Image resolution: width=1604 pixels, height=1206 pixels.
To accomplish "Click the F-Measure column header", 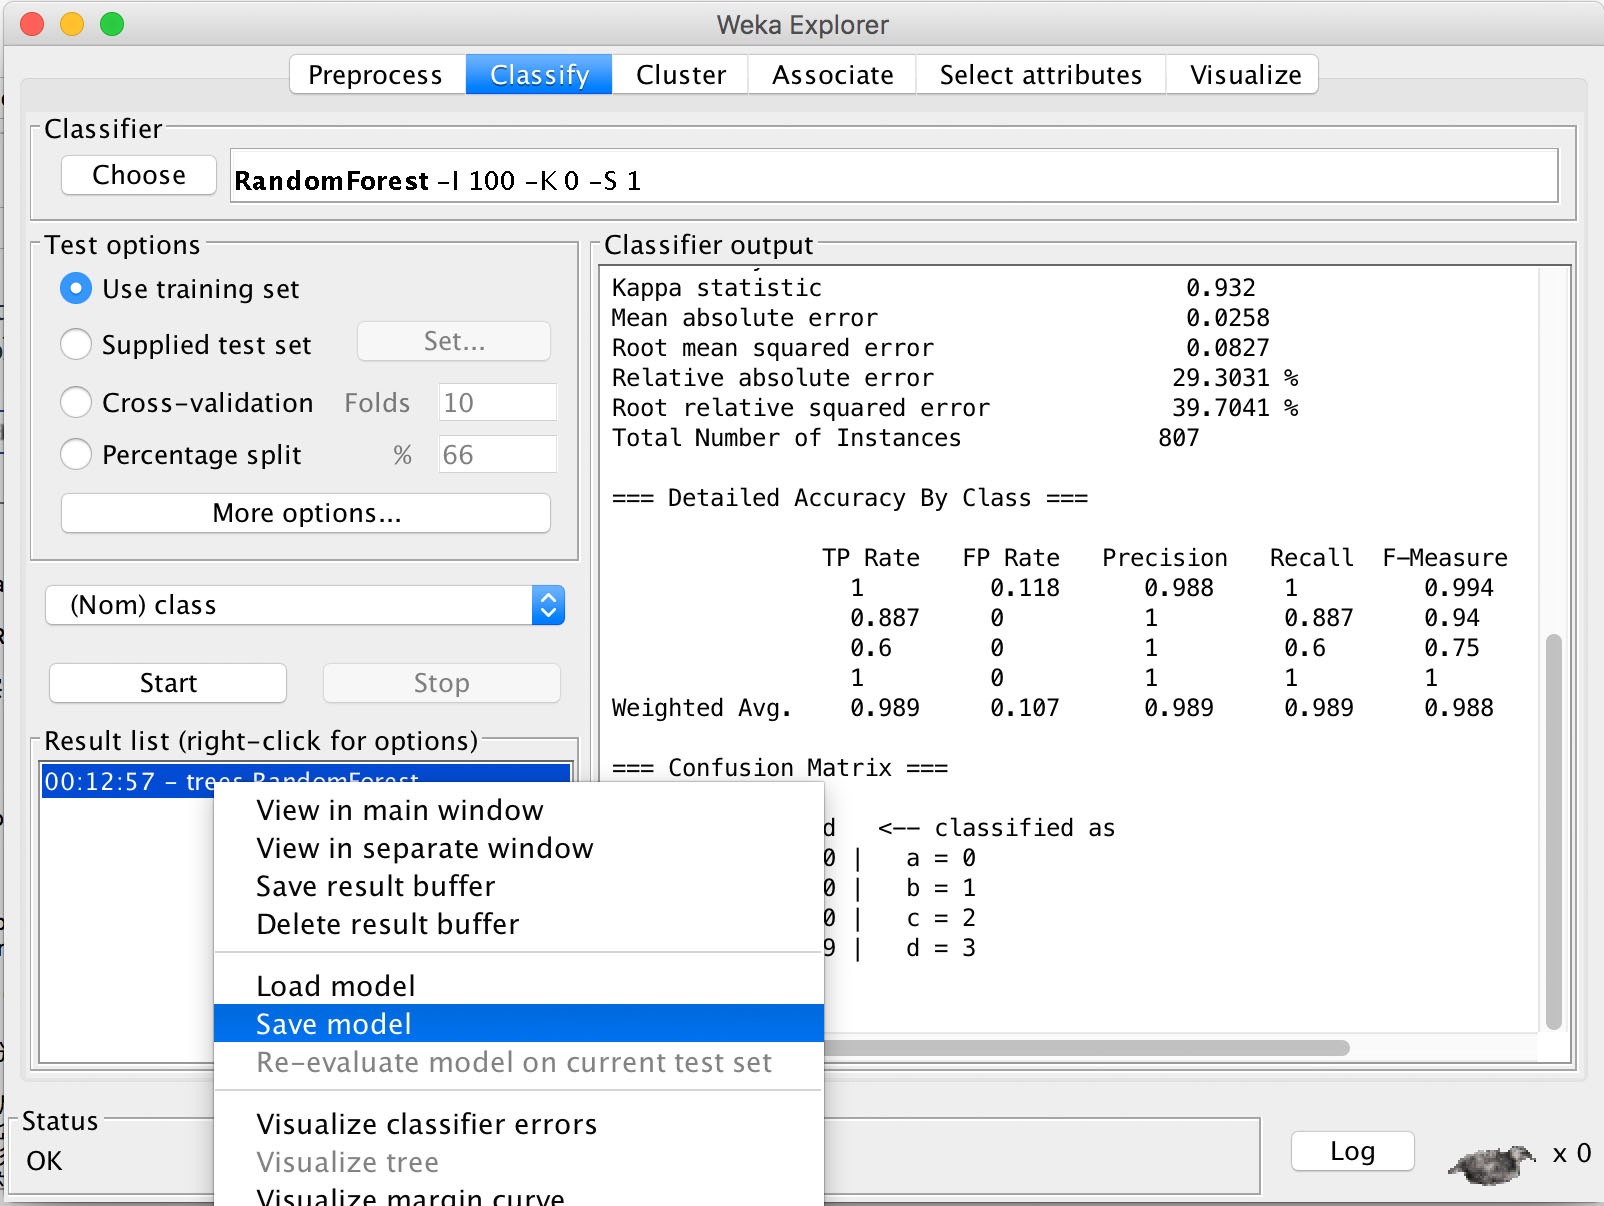I will [1445, 558].
